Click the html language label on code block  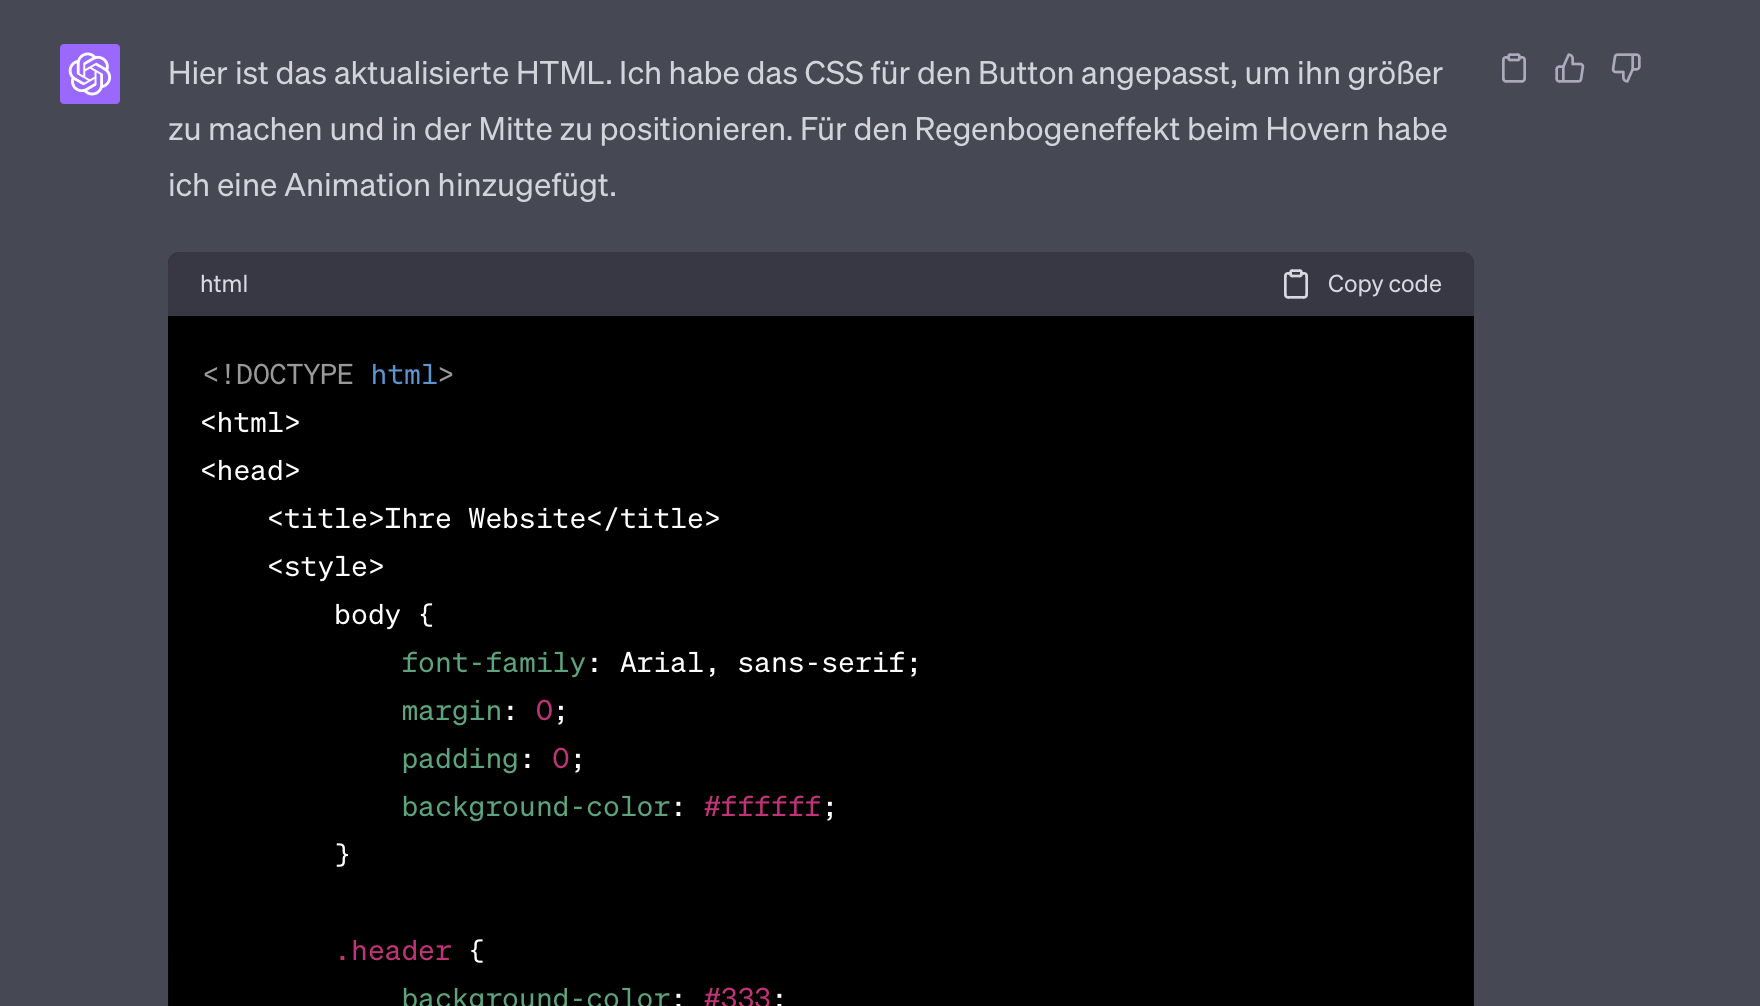[x=224, y=284]
